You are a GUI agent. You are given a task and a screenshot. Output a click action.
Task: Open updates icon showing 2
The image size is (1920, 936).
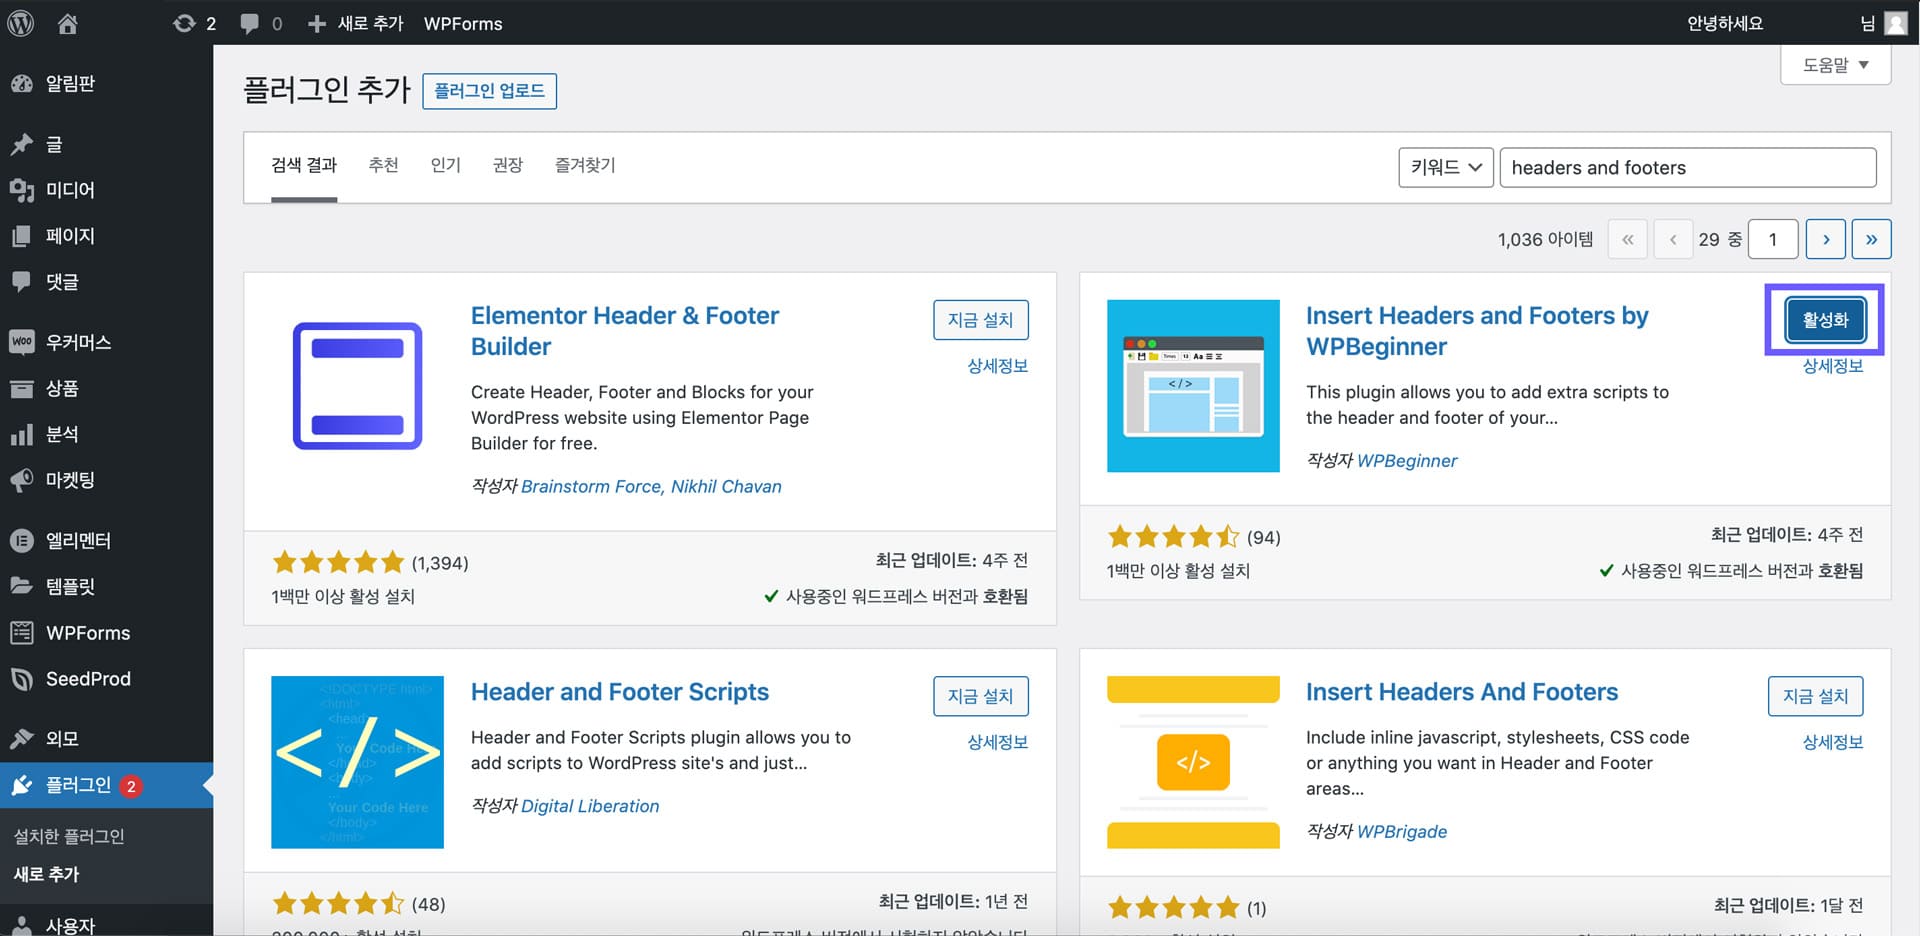click(x=184, y=23)
